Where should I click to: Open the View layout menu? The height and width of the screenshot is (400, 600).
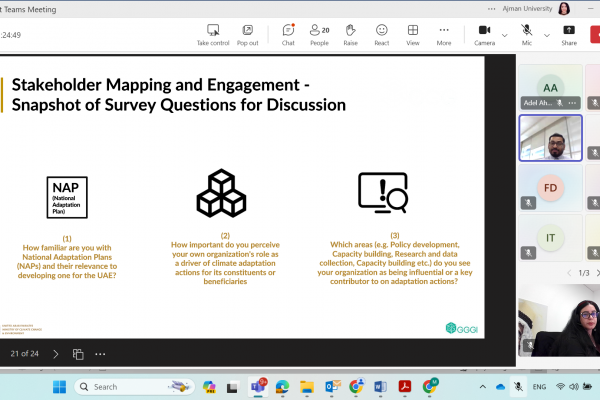click(412, 34)
